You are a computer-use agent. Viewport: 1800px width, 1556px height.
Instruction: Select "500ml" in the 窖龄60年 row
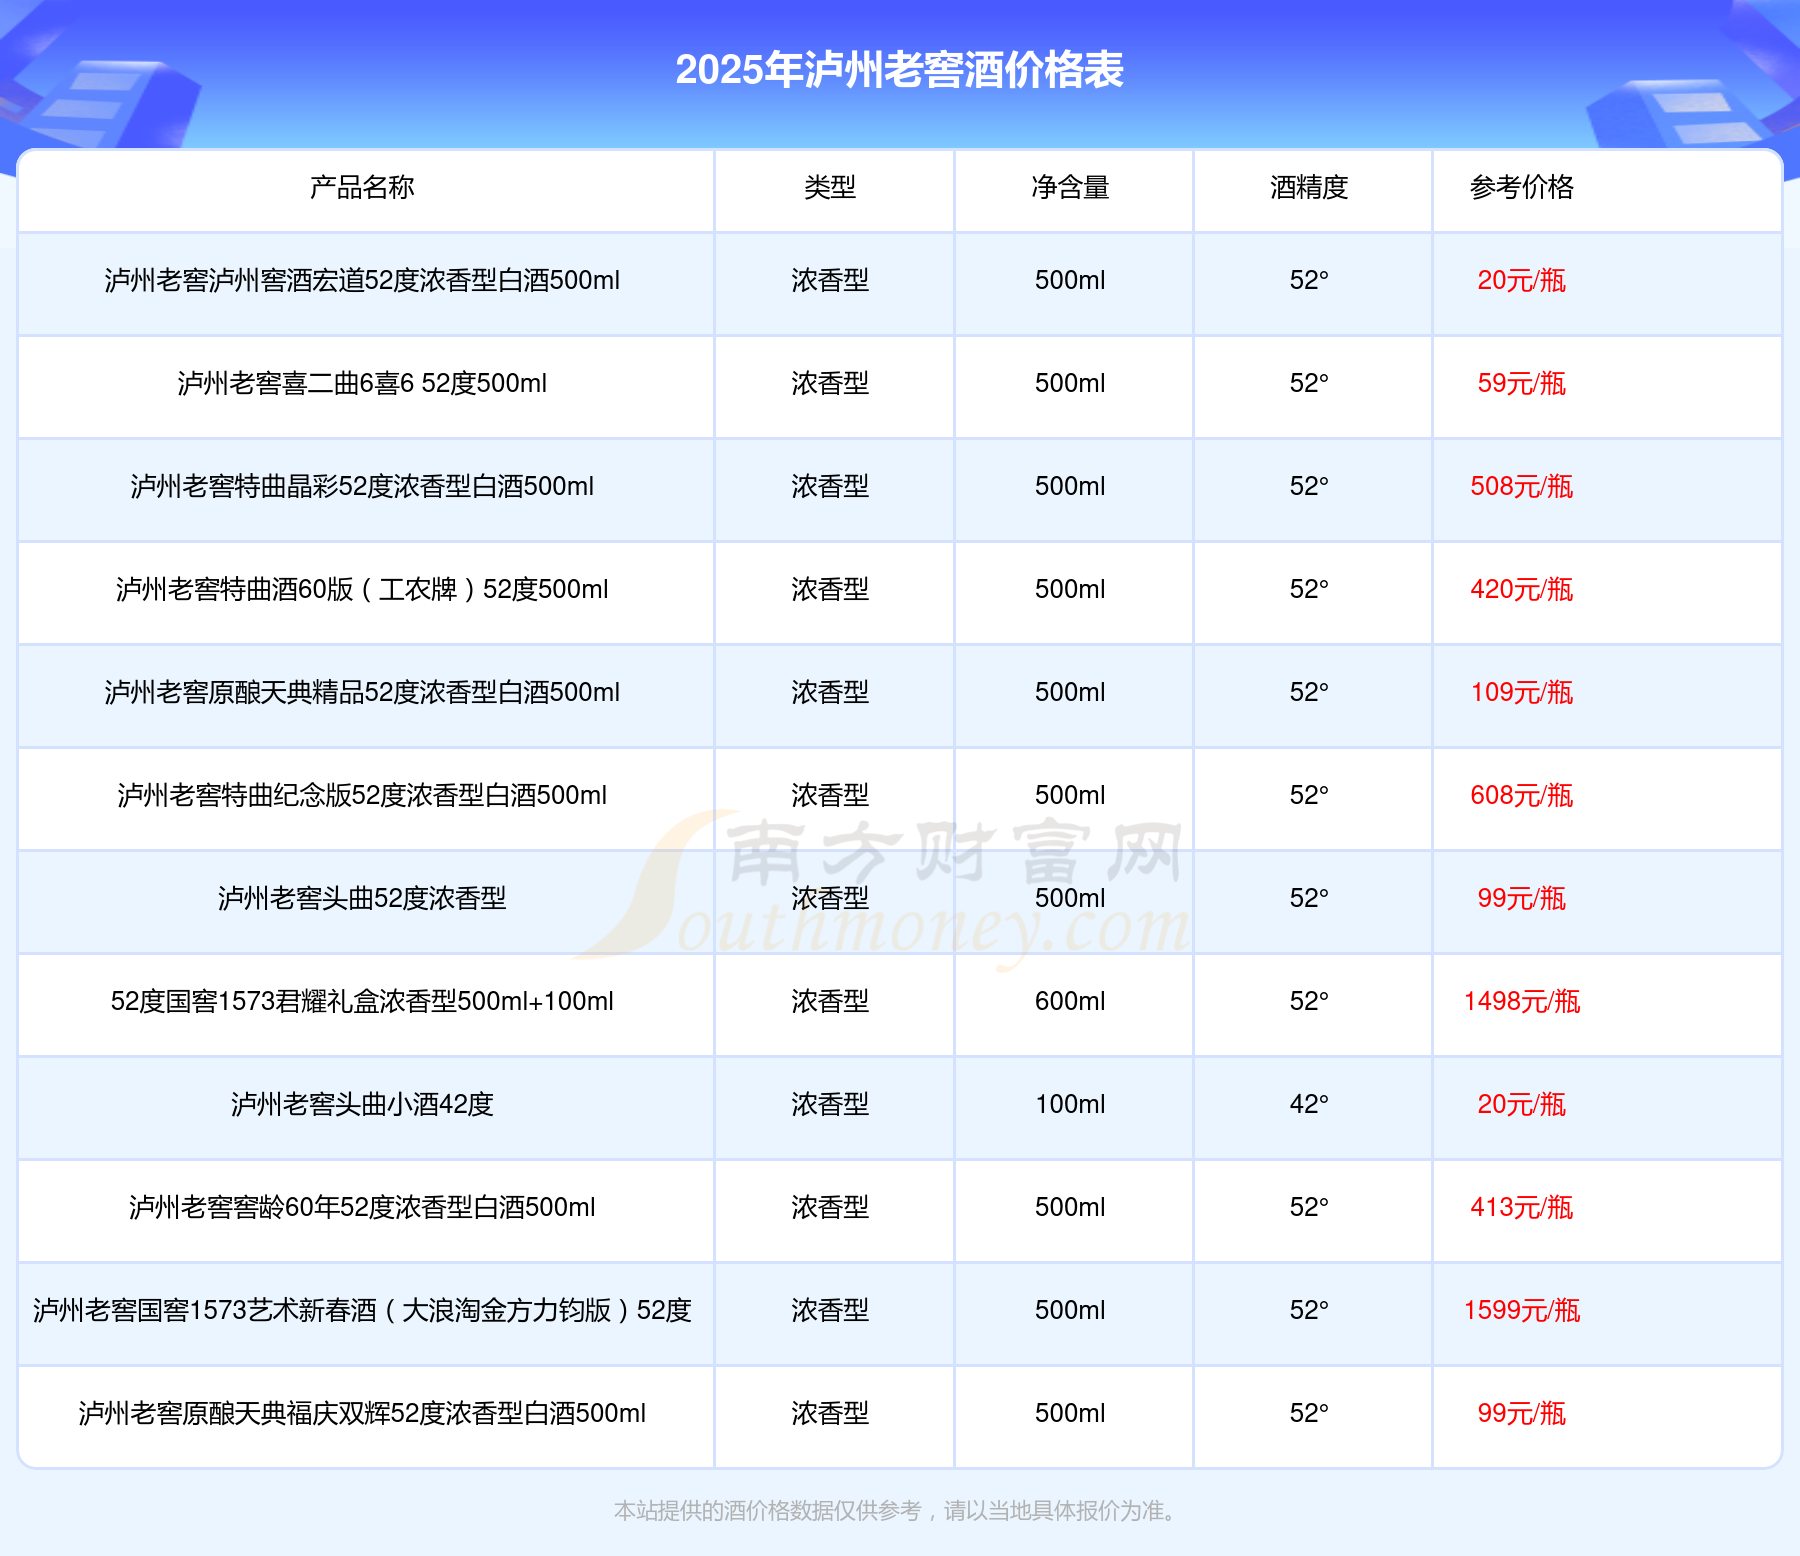click(1070, 1208)
